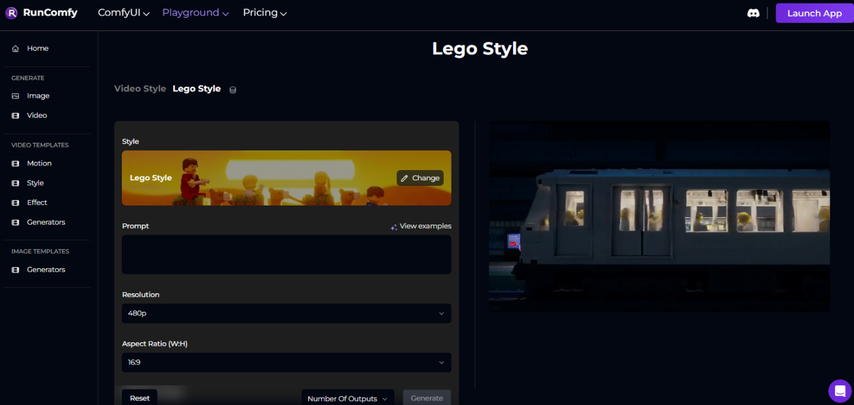Click the Image generate icon
Image resolution: width=854 pixels, height=405 pixels.
(15, 96)
